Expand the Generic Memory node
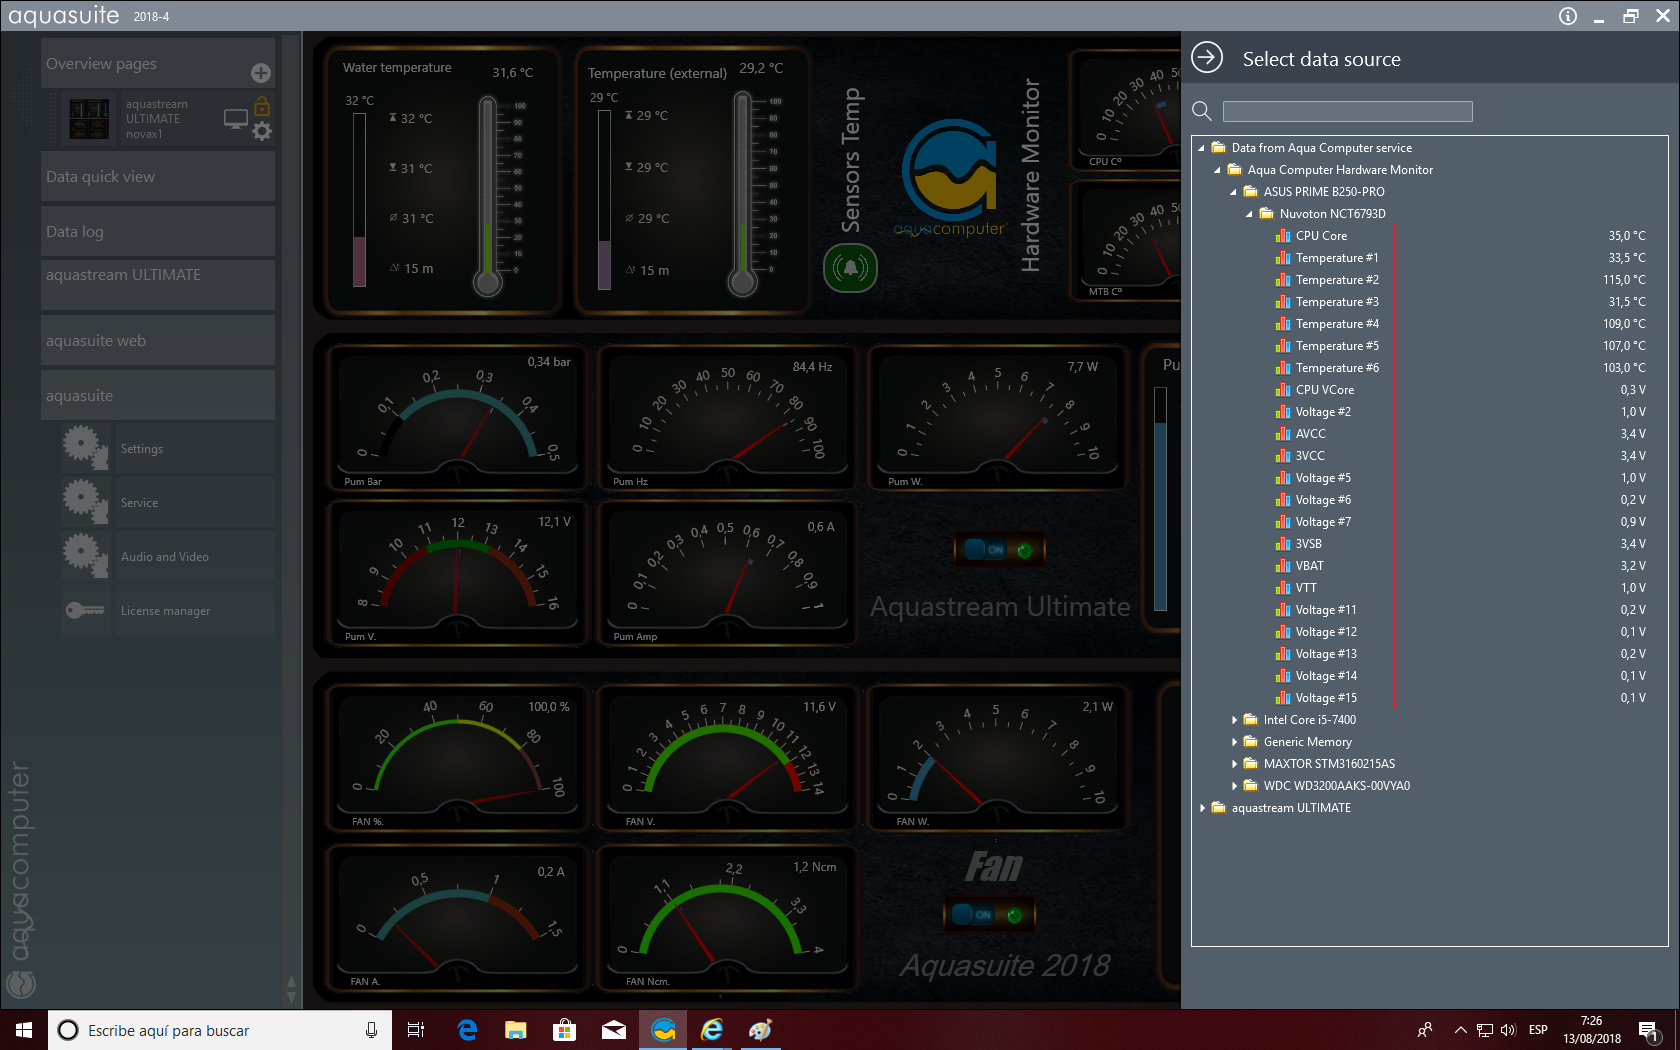 coord(1234,742)
